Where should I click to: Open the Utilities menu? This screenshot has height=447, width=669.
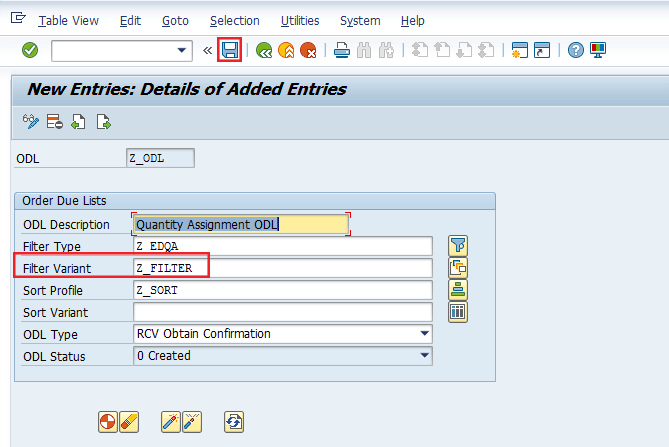(x=300, y=20)
